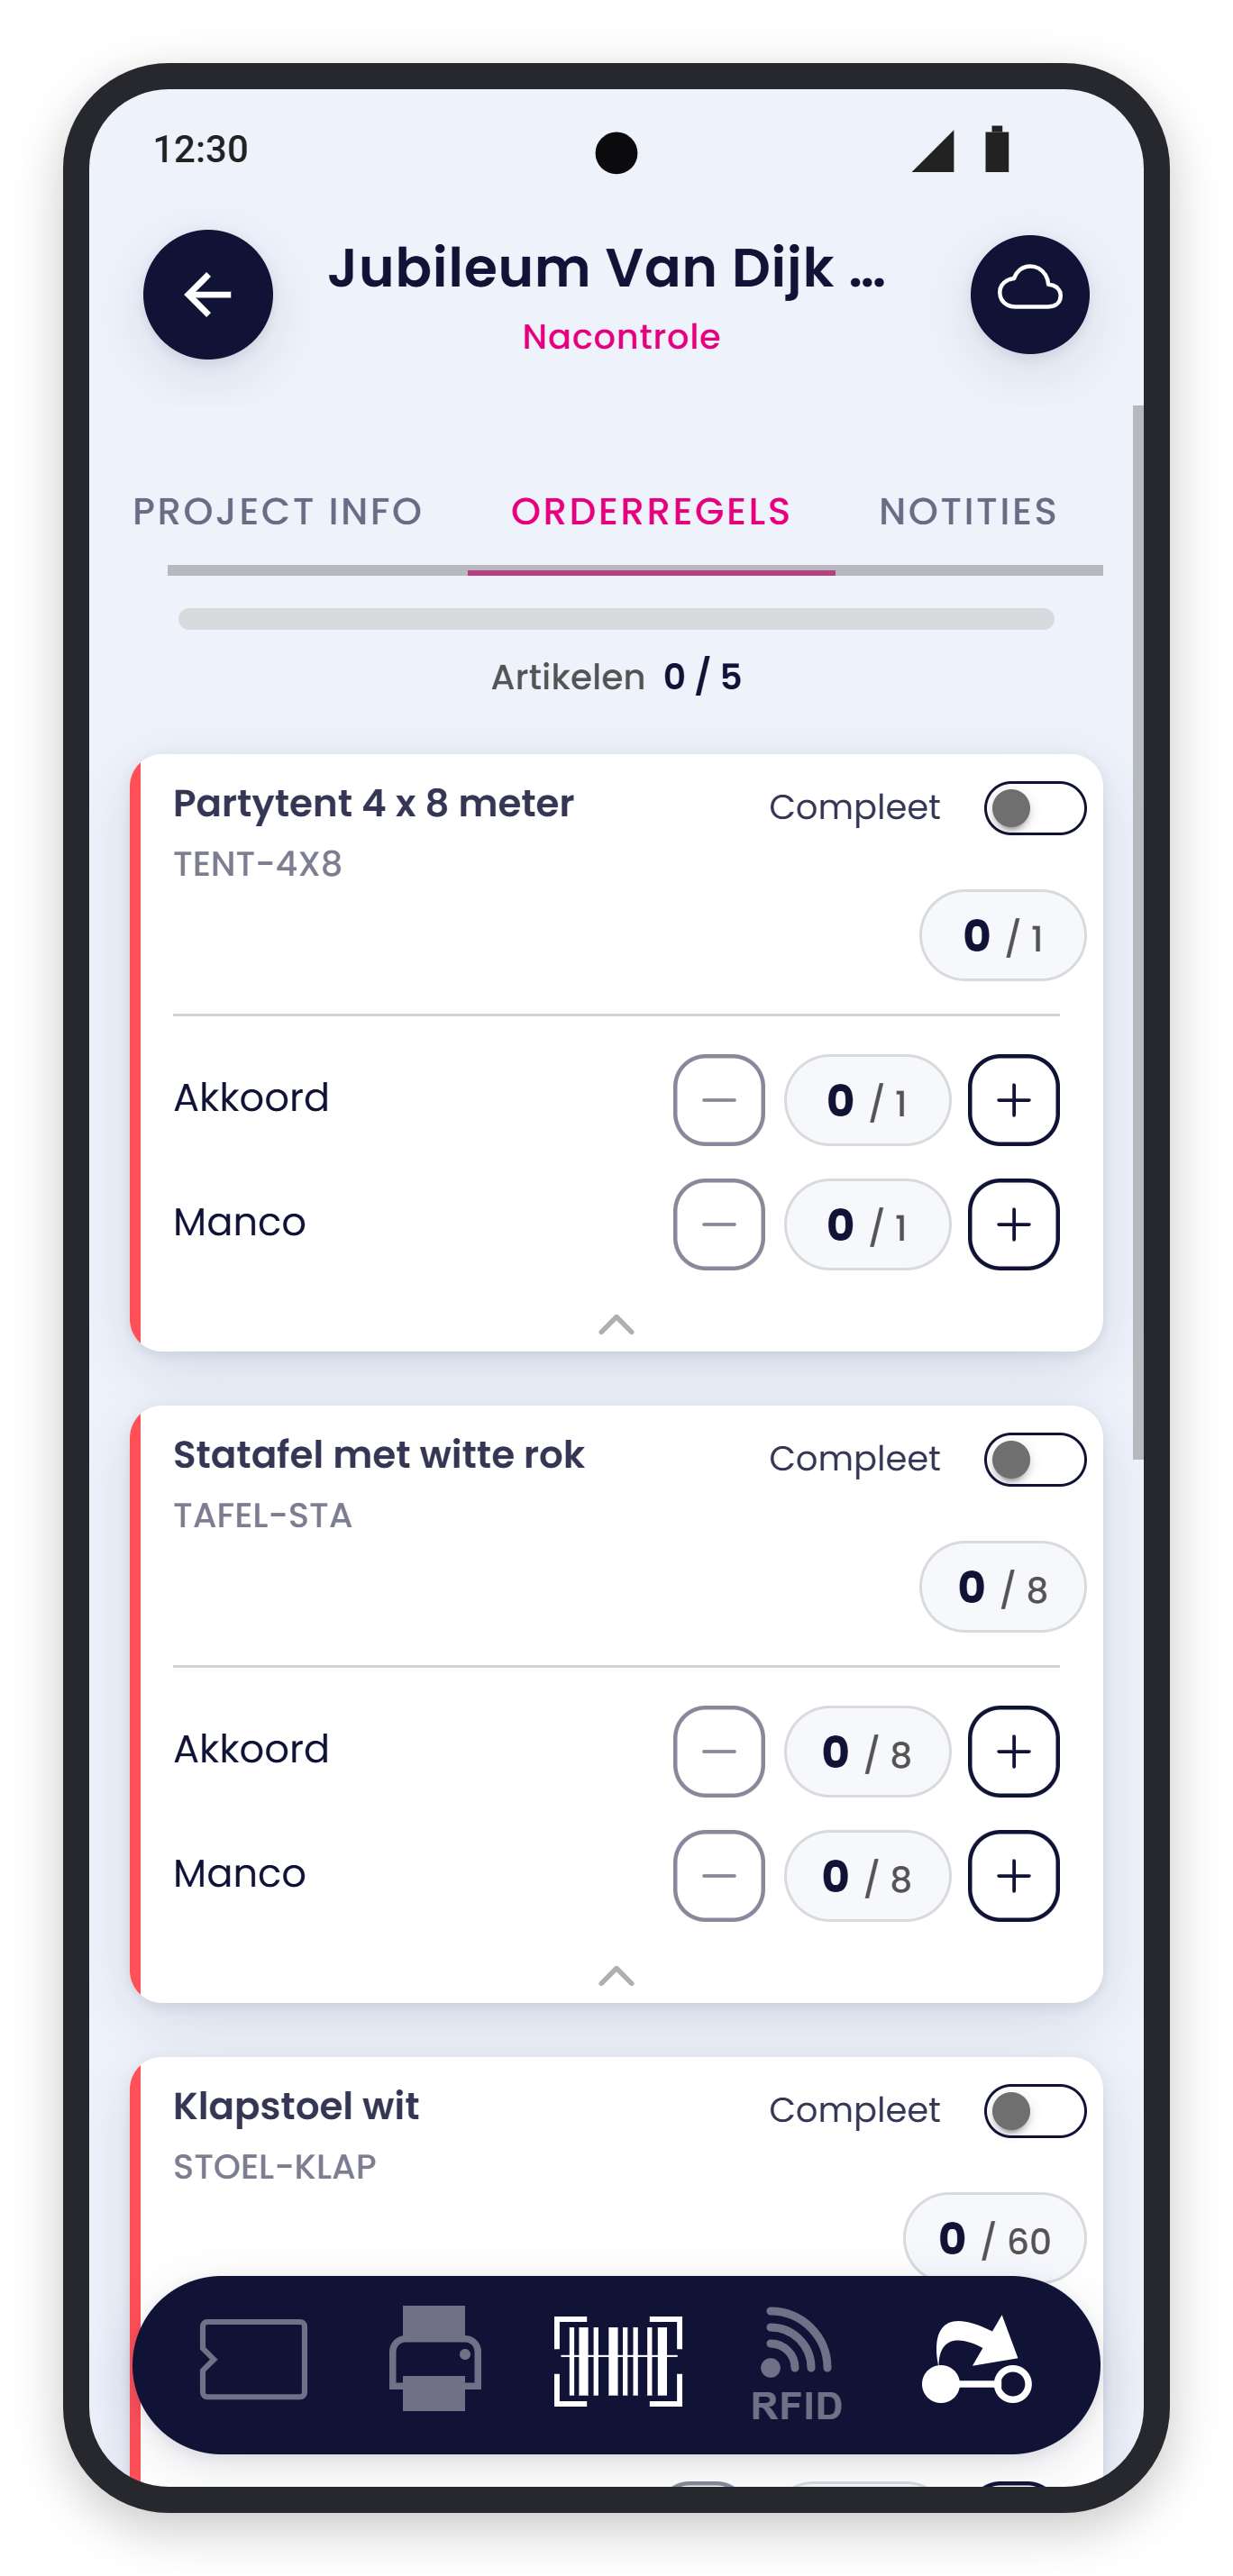Click the Artikelen progress bar
1233x2576 pixels.
coord(616,619)
